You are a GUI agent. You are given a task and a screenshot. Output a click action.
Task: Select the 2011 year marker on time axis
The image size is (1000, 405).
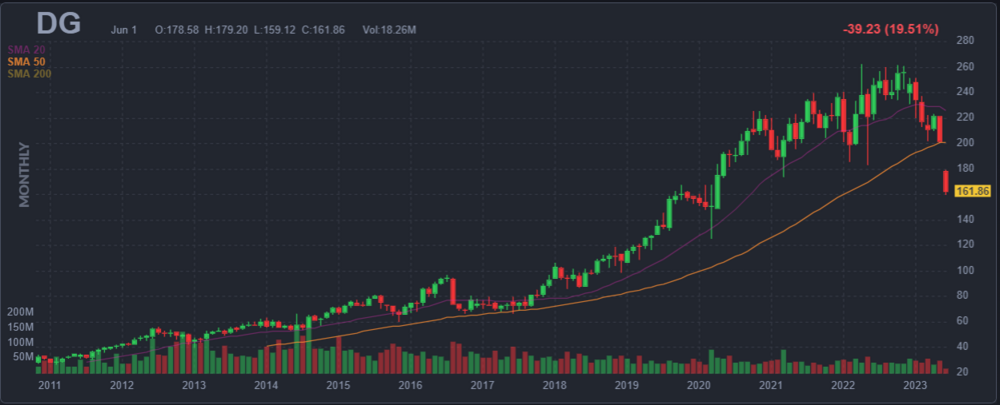pyautogui.click(x=48, y=385)
